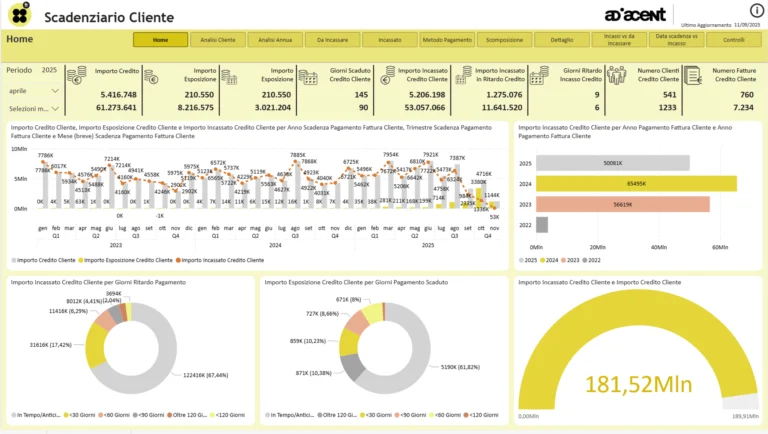Toggle 'Importo Incassato Credito Cliente' legend entry
Screen dimensions: 768x434
coord(214,260)
